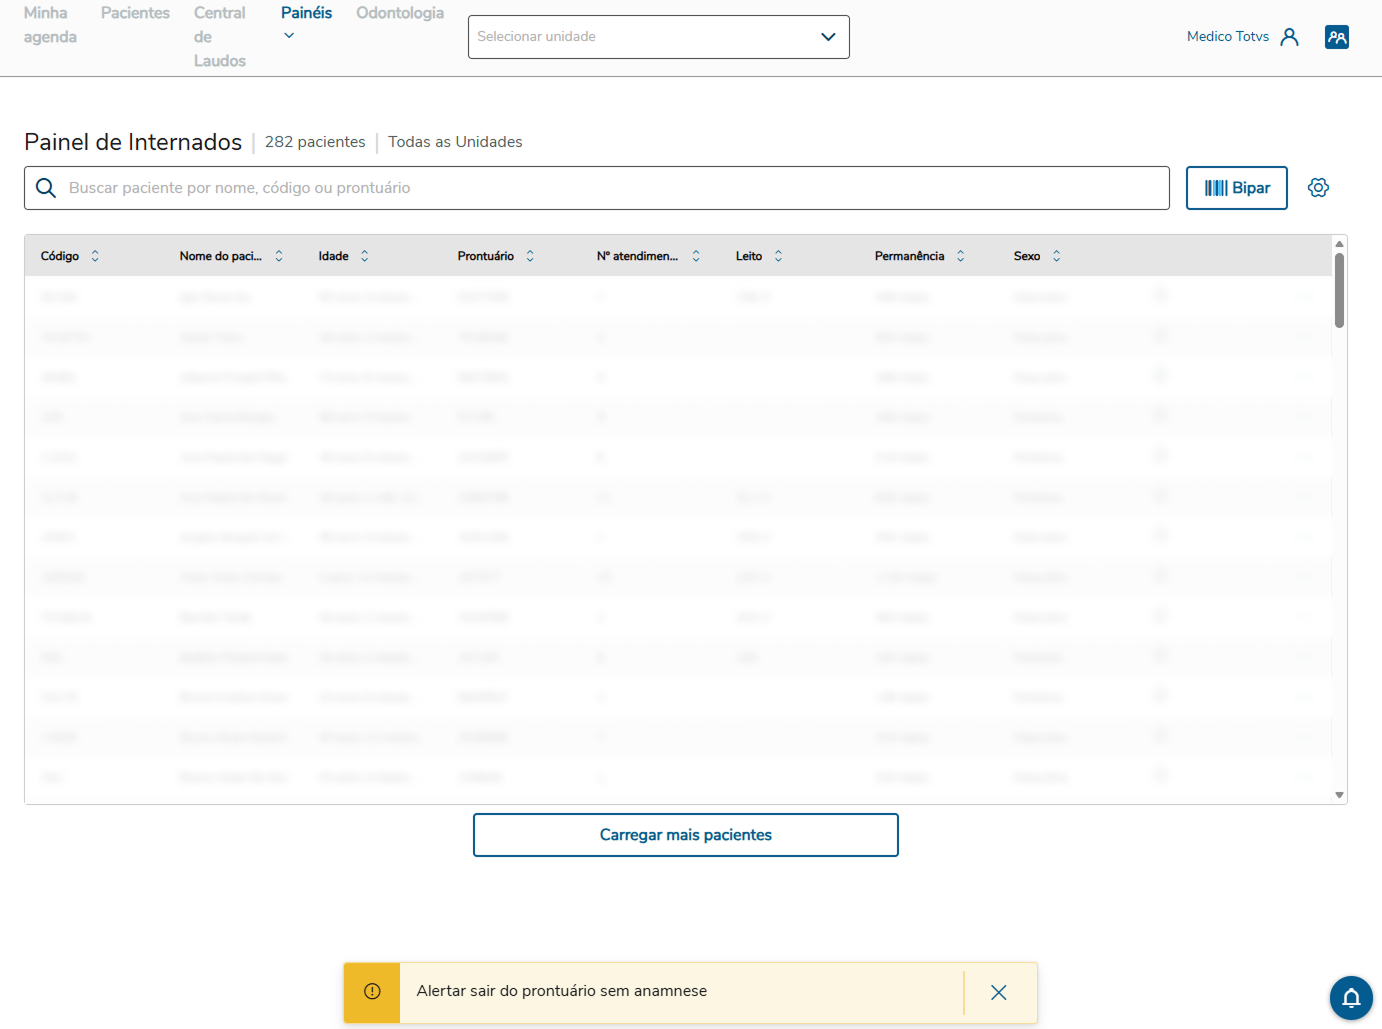
Task: Select the Painéis menu
Action: 306,13
